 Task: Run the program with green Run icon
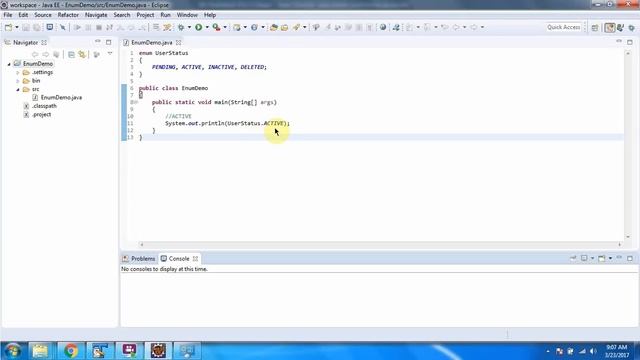coord(199,27)
